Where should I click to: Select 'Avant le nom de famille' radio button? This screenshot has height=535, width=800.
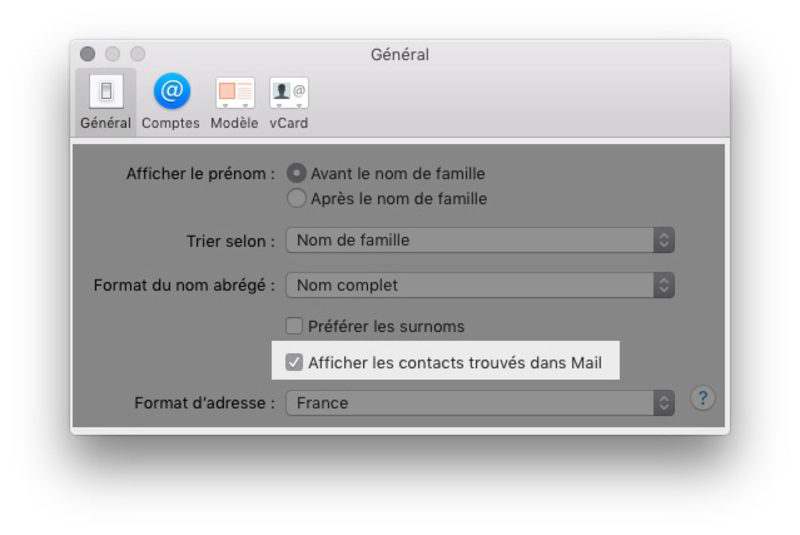(296, 173)
